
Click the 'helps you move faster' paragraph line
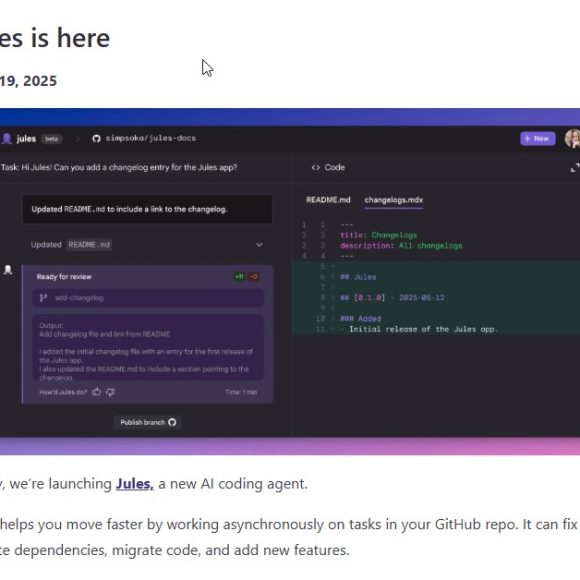(x=289, y=525)
